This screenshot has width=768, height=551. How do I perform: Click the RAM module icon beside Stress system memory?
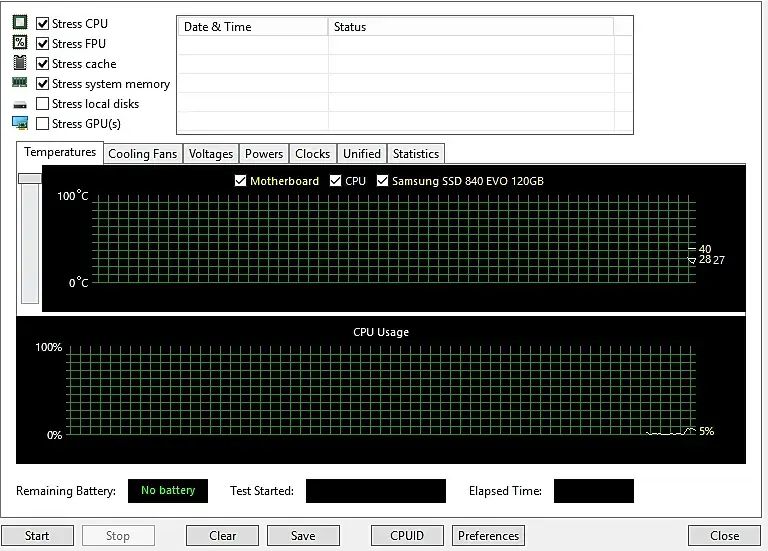20,82
